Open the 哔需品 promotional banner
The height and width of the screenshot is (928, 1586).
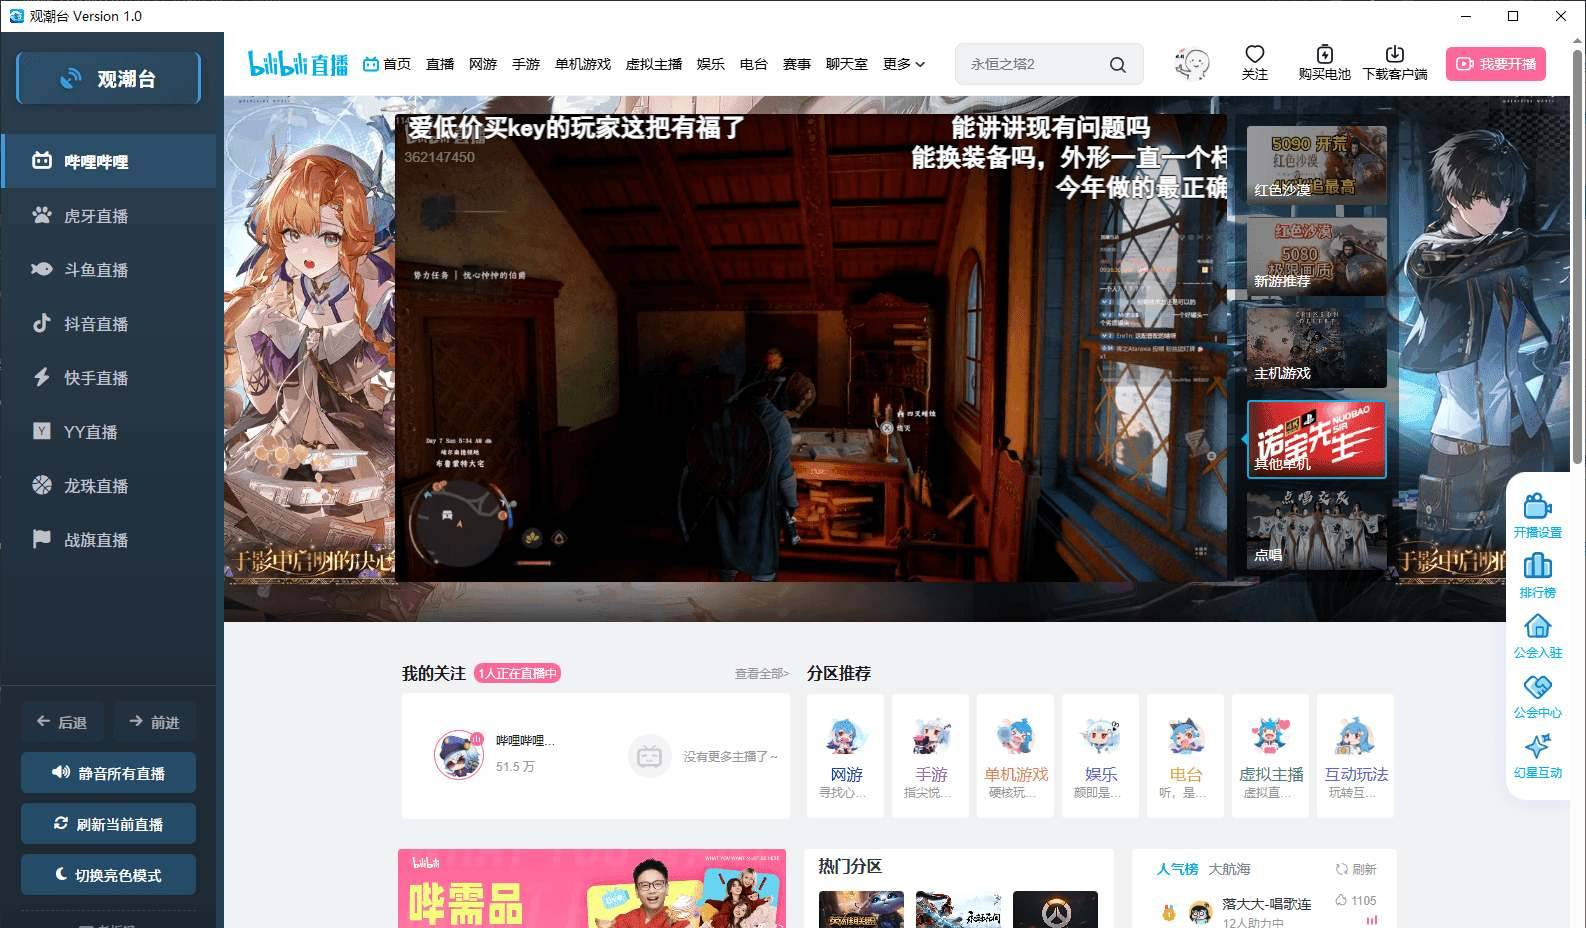click(592, 889)
